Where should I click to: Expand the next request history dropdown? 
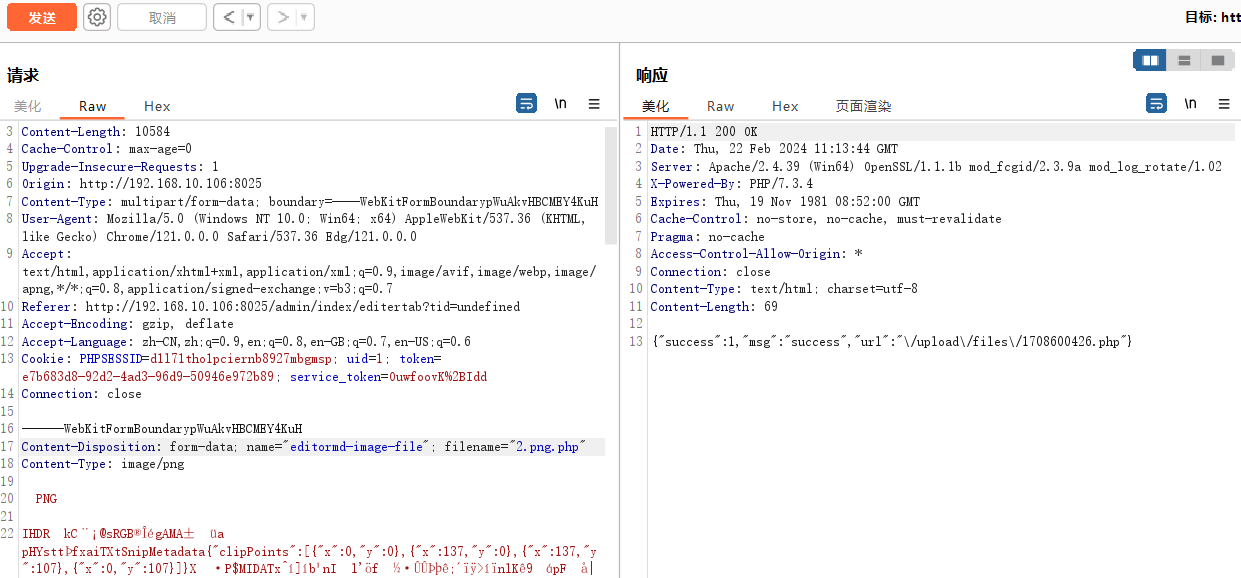click(304, 17)
